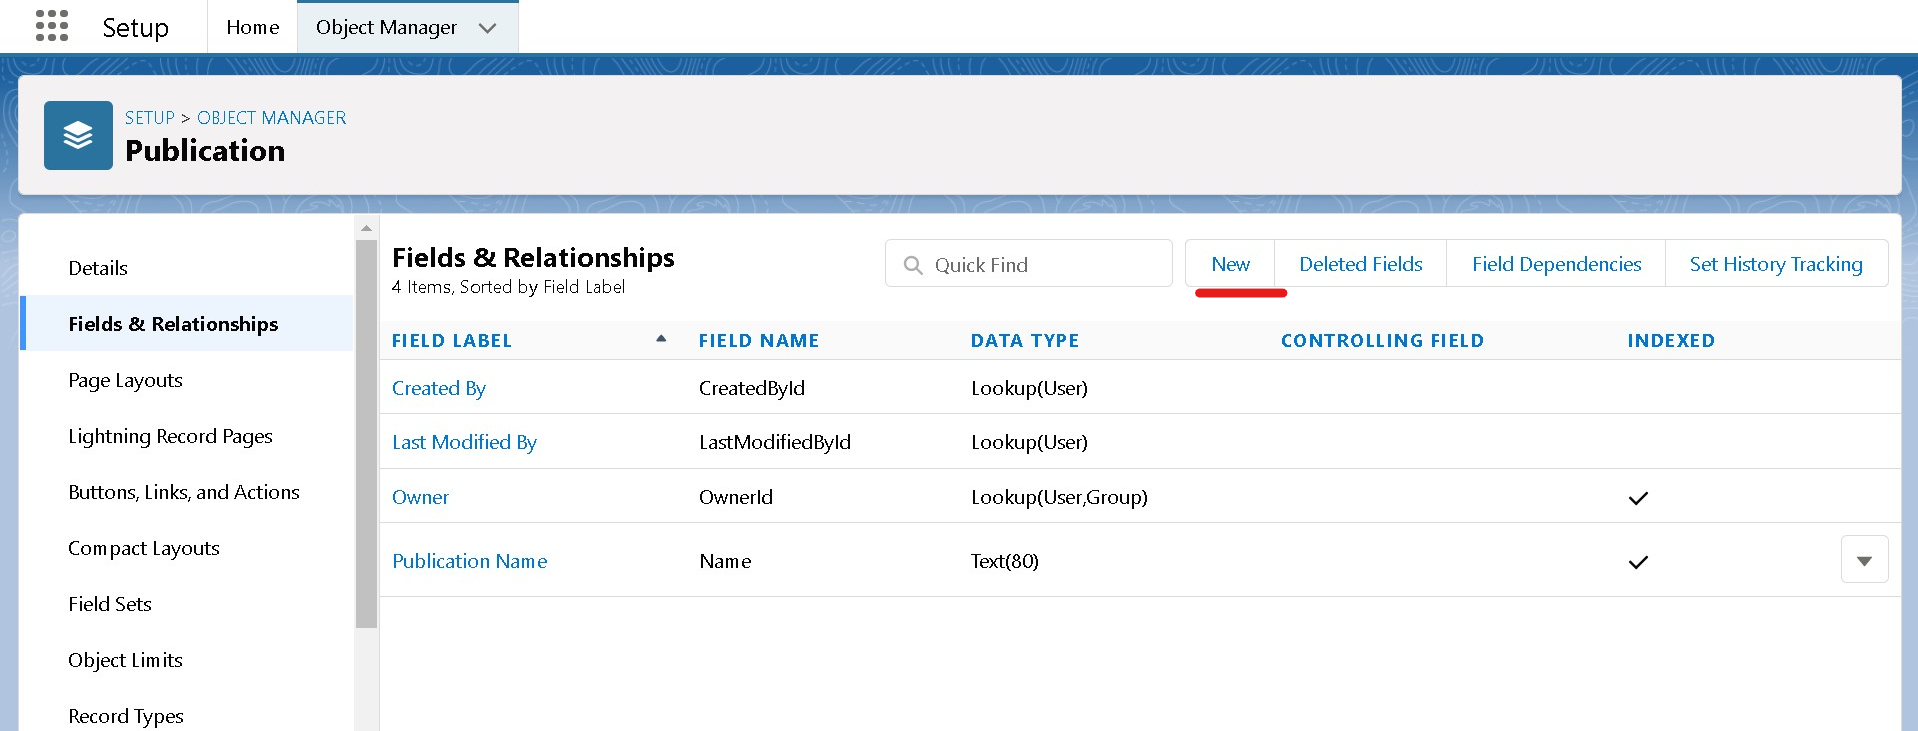The height and width of the screenshot is (731, 1918).
Task: Click the Publication Name row indexed checkmark
Action: 1638,562
